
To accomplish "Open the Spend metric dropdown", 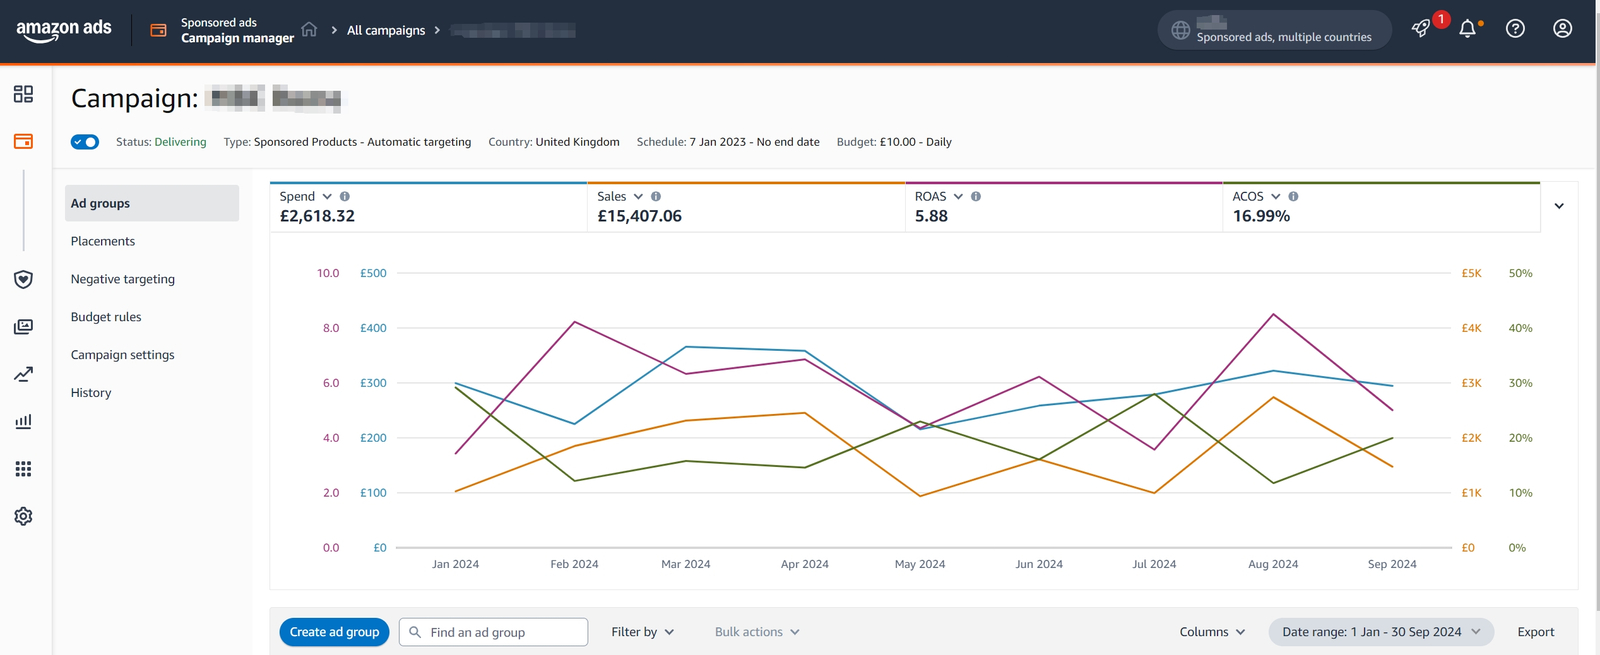I will [327, 197].
